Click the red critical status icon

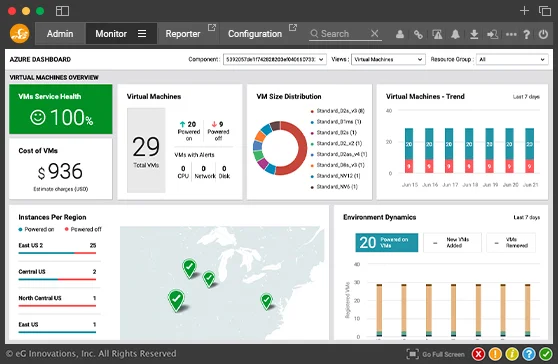click(x=479, y=354)
